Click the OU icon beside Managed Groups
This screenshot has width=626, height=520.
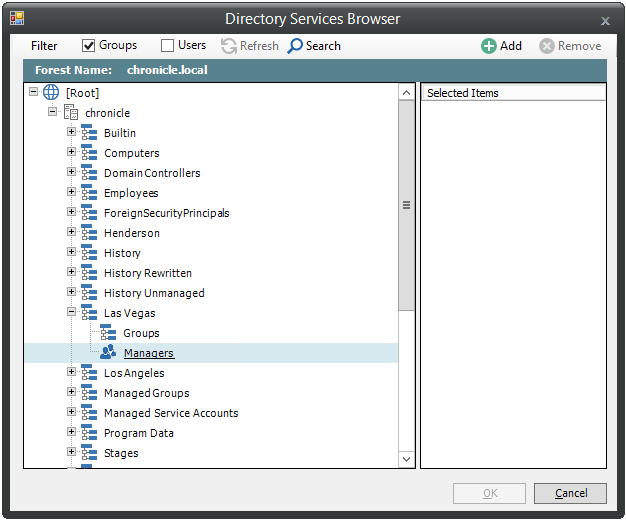tap(89, 393)
